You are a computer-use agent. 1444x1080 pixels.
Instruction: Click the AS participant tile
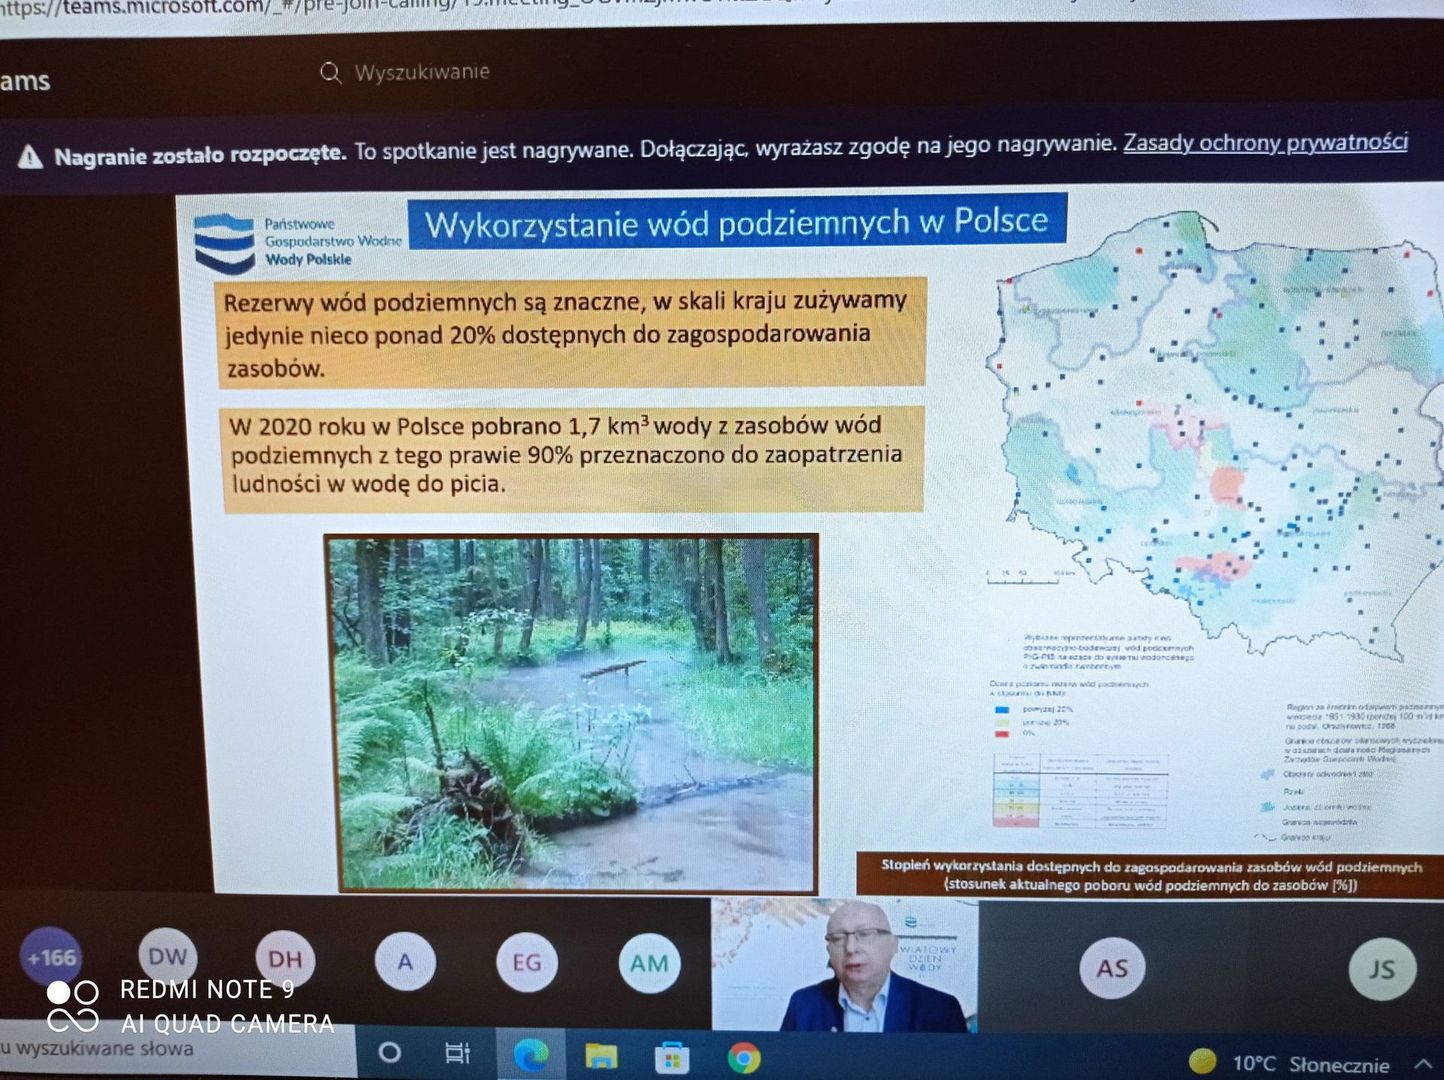tap(1112, 968)
